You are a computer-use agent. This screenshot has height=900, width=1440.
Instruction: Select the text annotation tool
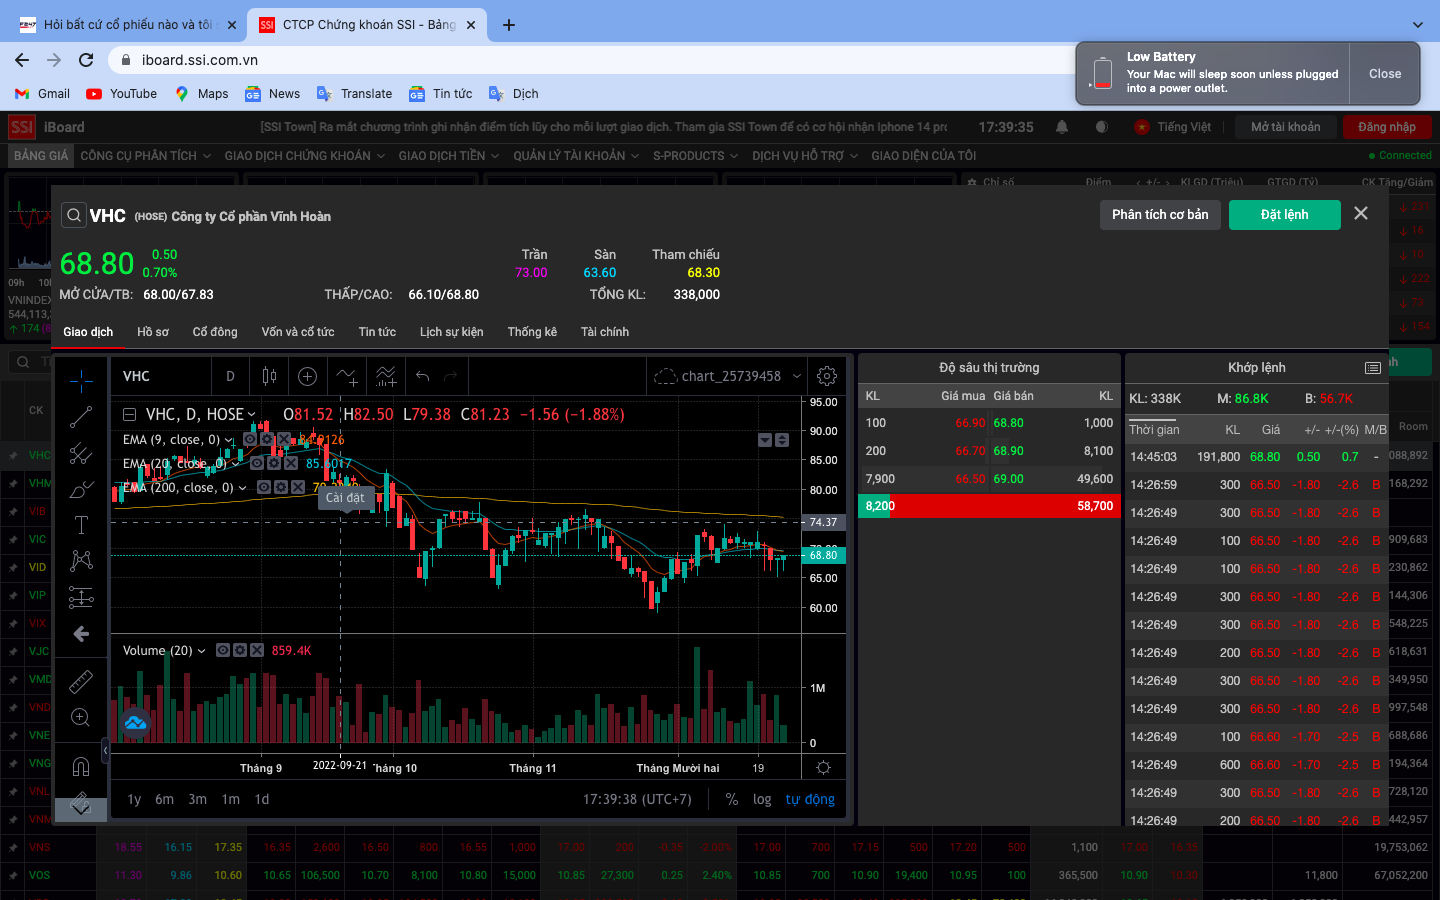(81, 525)
